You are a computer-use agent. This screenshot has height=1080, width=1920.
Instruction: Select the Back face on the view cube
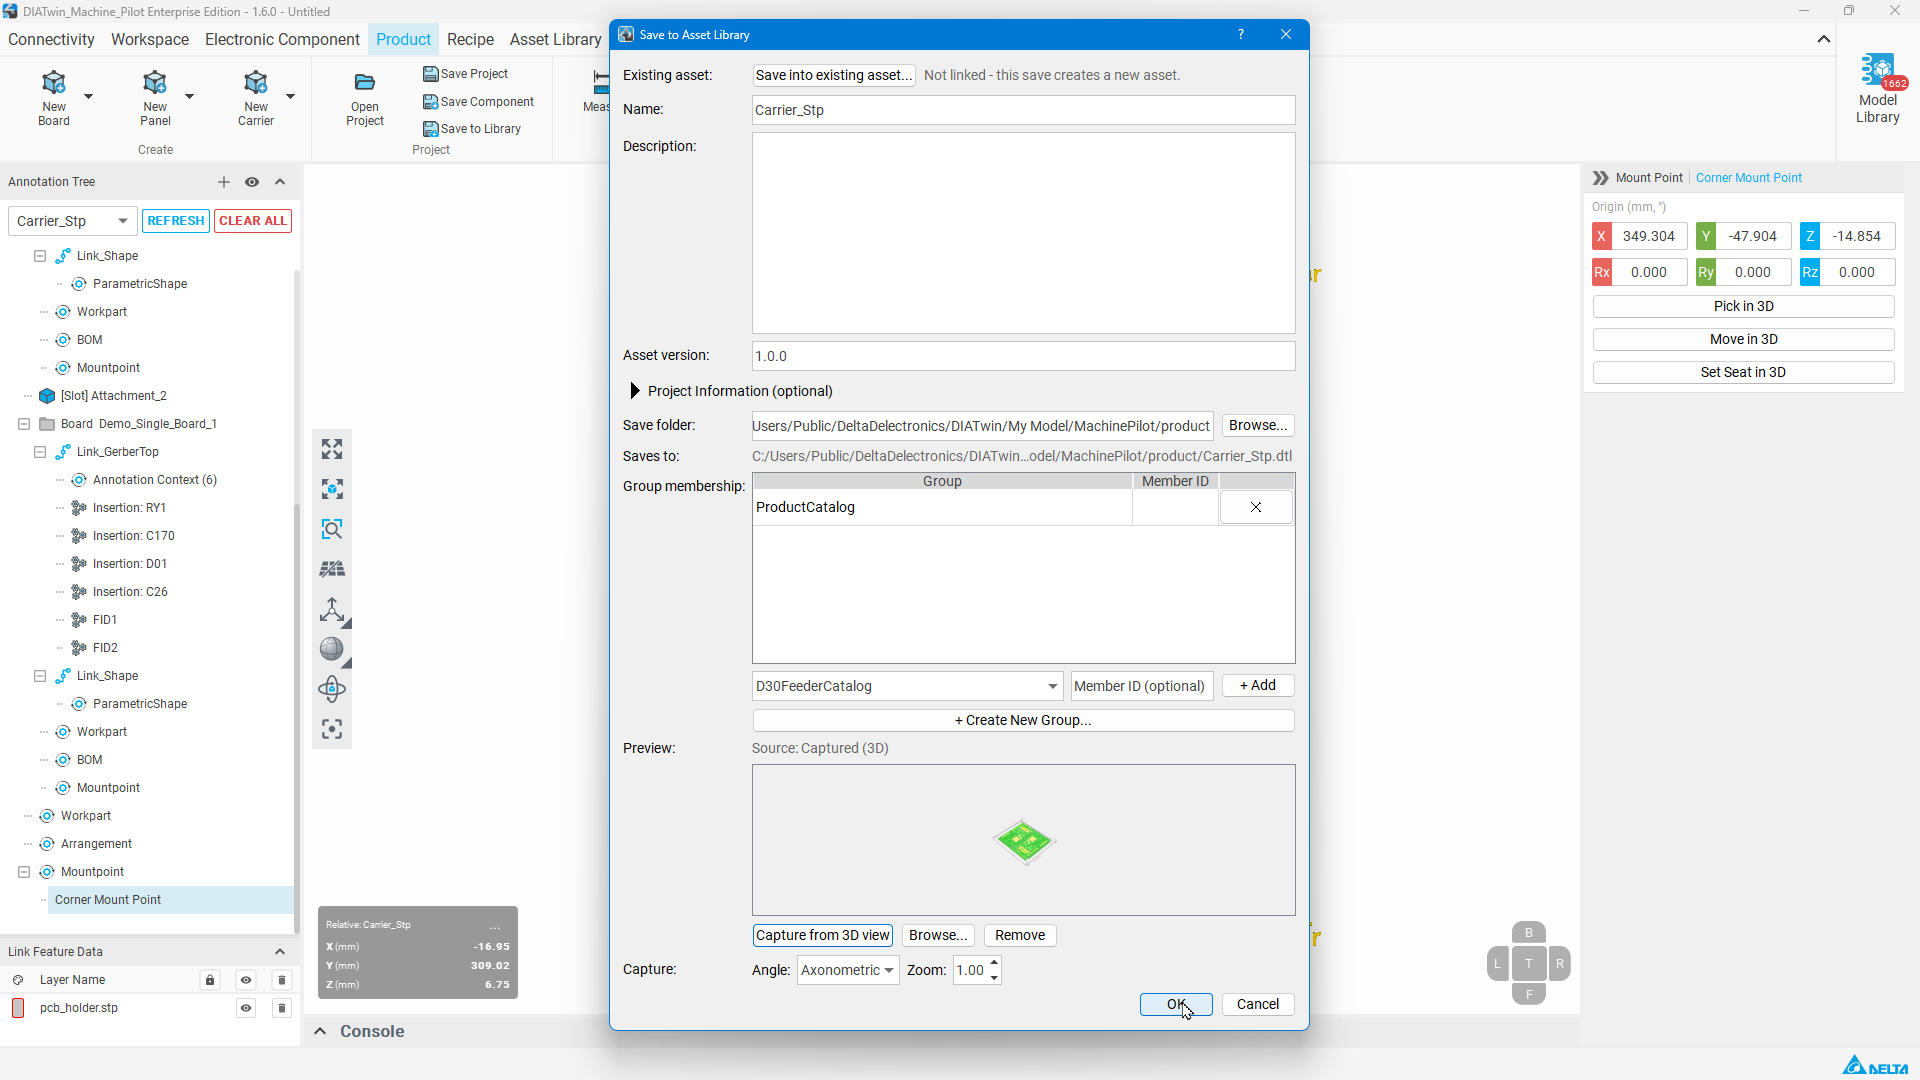pos(1529,933)
